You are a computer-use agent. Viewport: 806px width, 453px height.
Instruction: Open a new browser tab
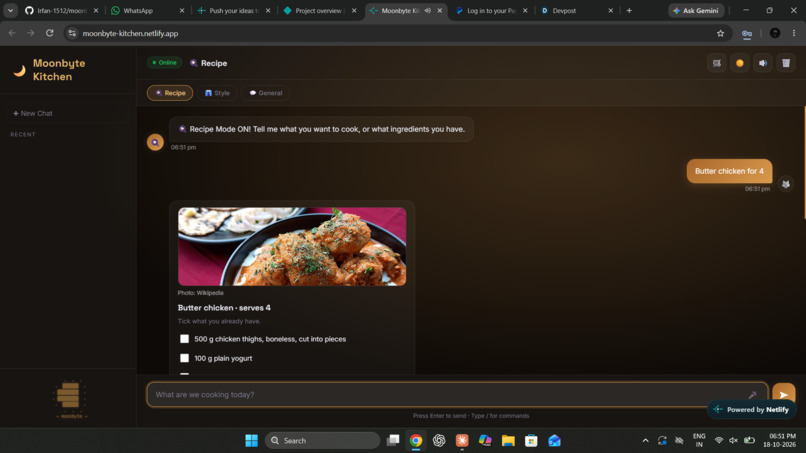click(629, 10)
